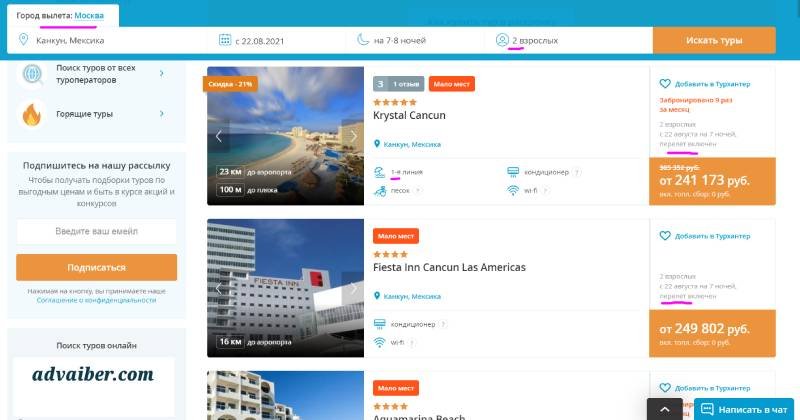Click heart icon for Fiesta Inn Cancun
Screen dimensions: 800x420
[664, 236]
